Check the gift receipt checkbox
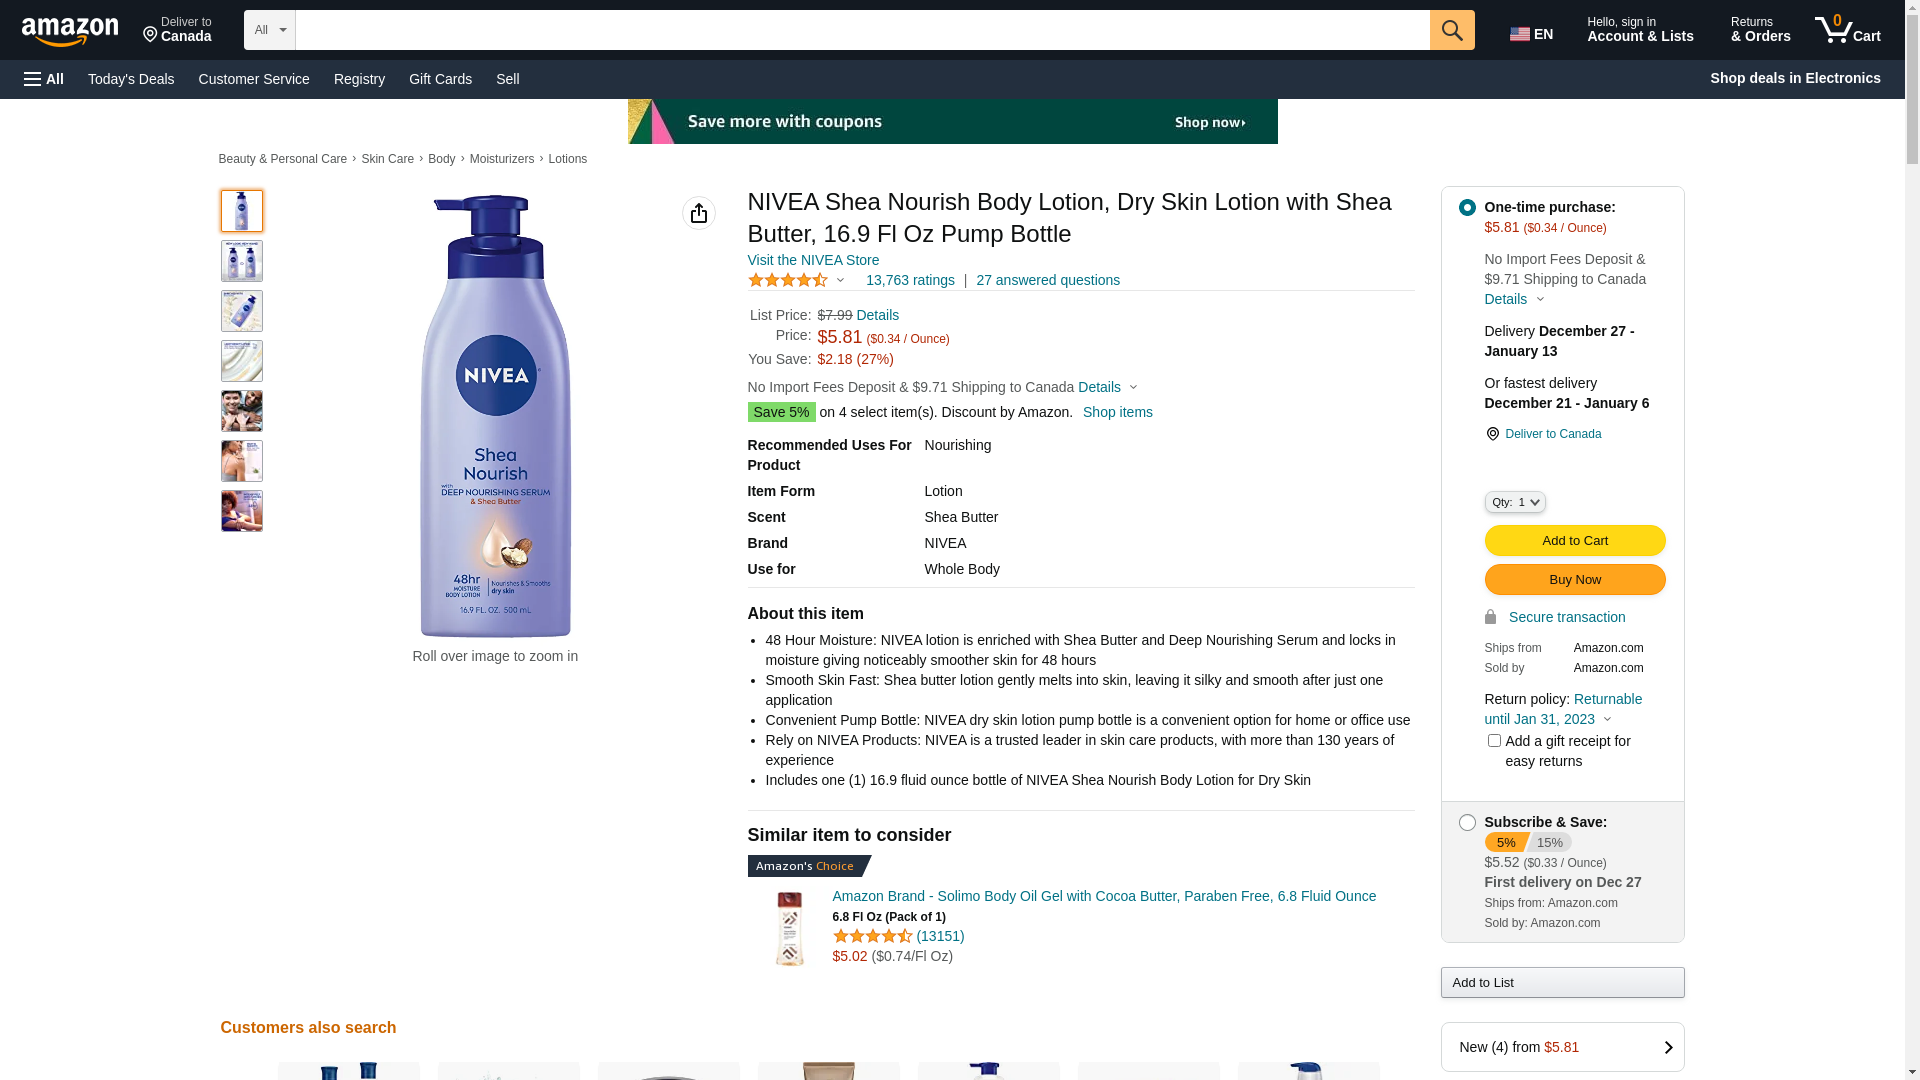 click(x=1494, y=741)
